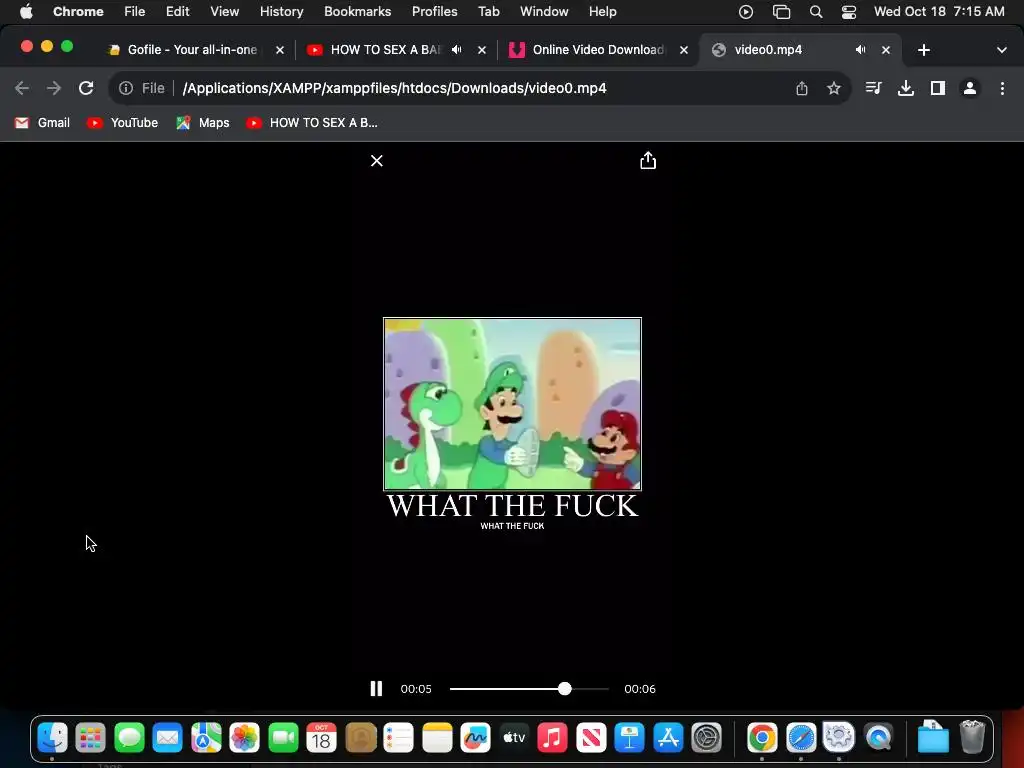1024x768 pixels.
Task: Click the video frame thumbnail
Action: [513, 404]
